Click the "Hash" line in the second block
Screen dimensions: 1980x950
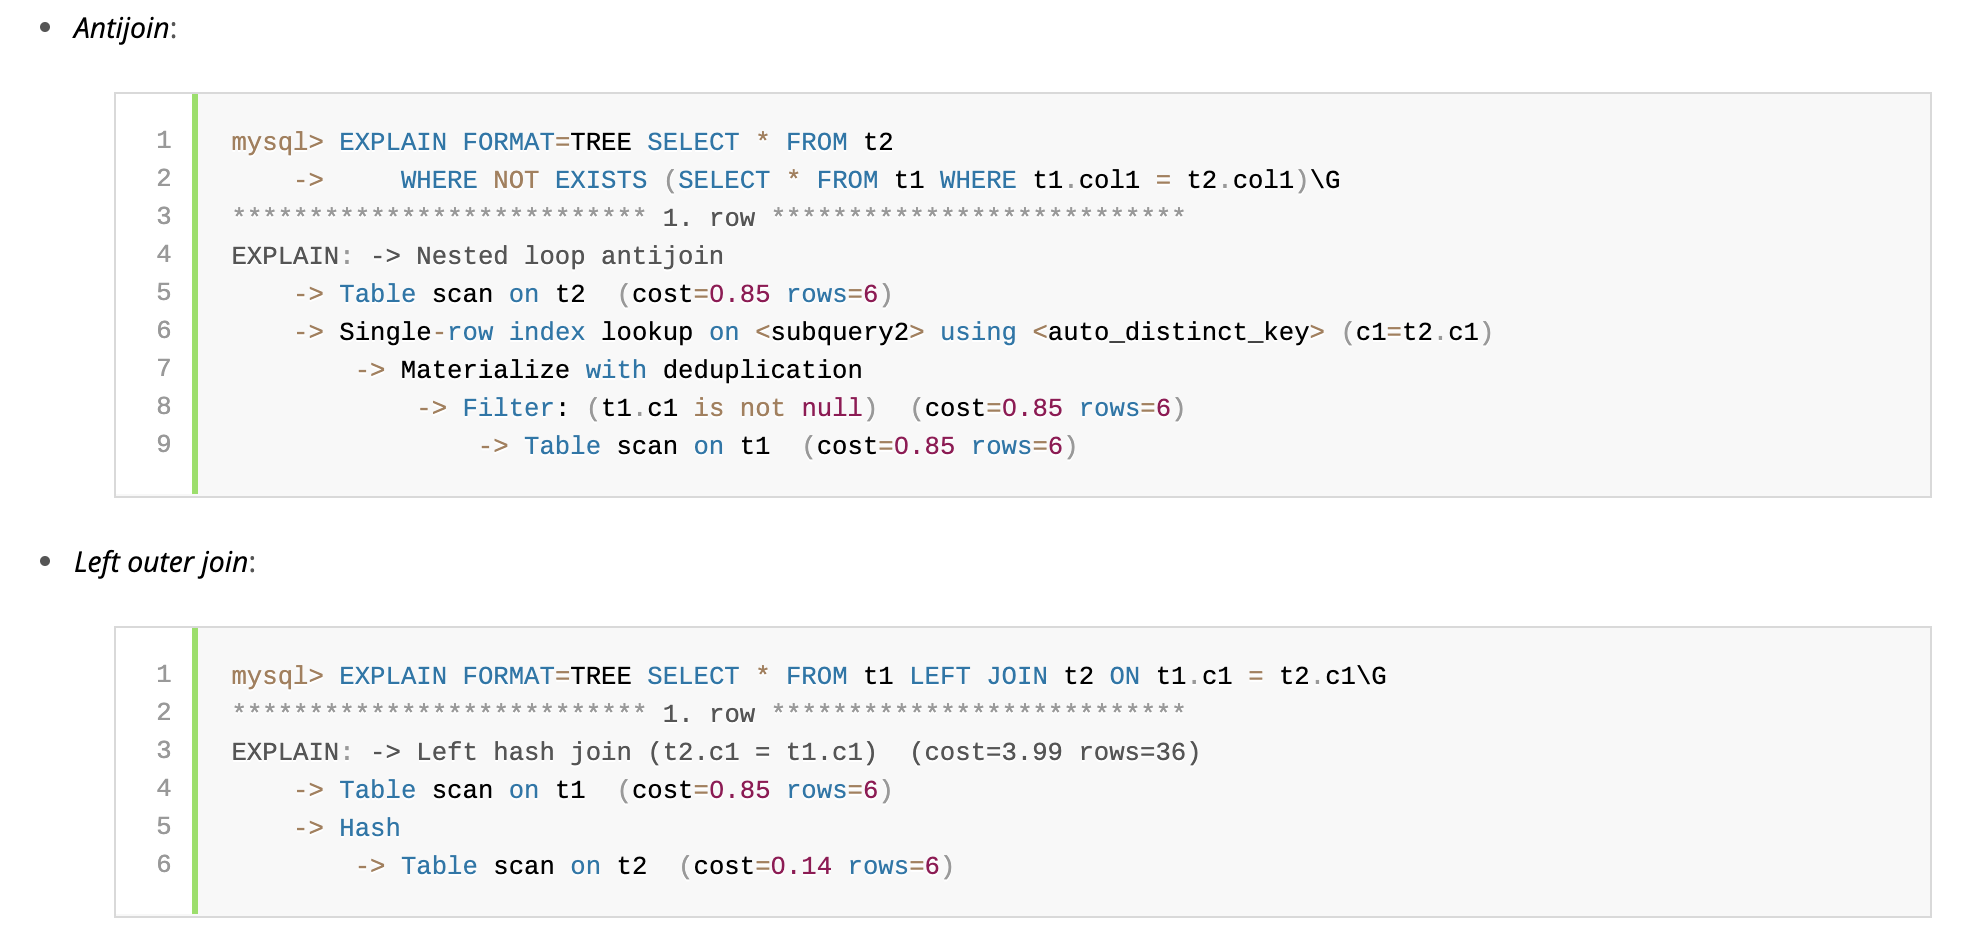click(x=369, y=828)
